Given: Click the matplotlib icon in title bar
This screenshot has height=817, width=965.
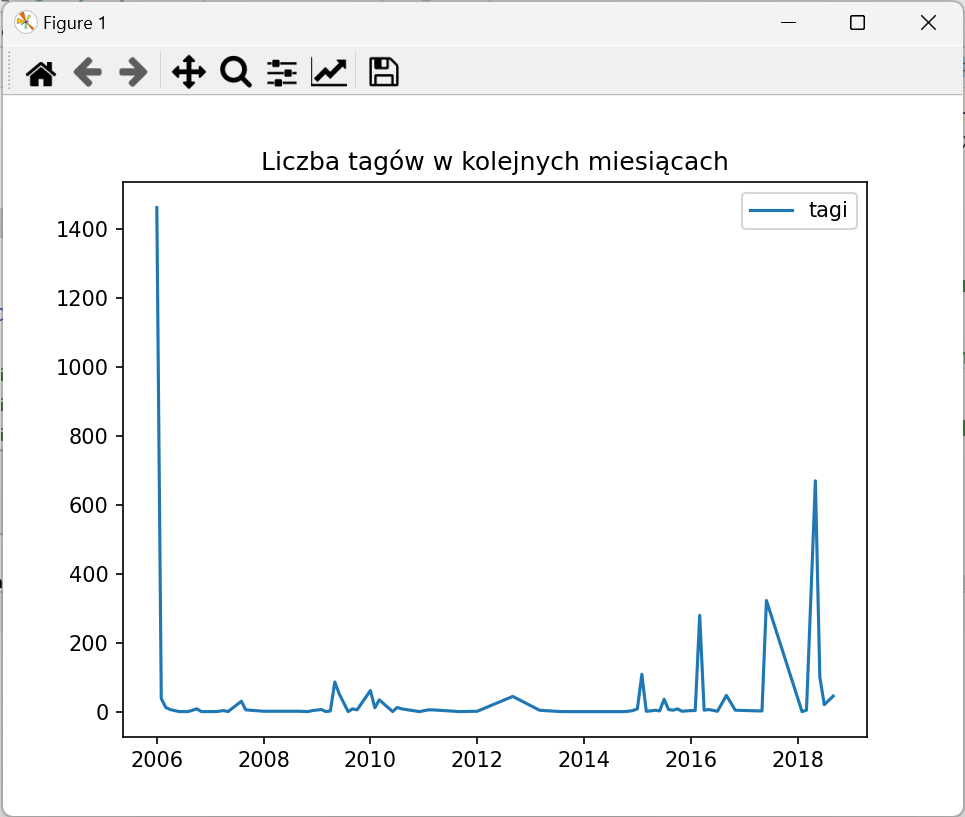Looking at the screenshot, I should 25,23.
